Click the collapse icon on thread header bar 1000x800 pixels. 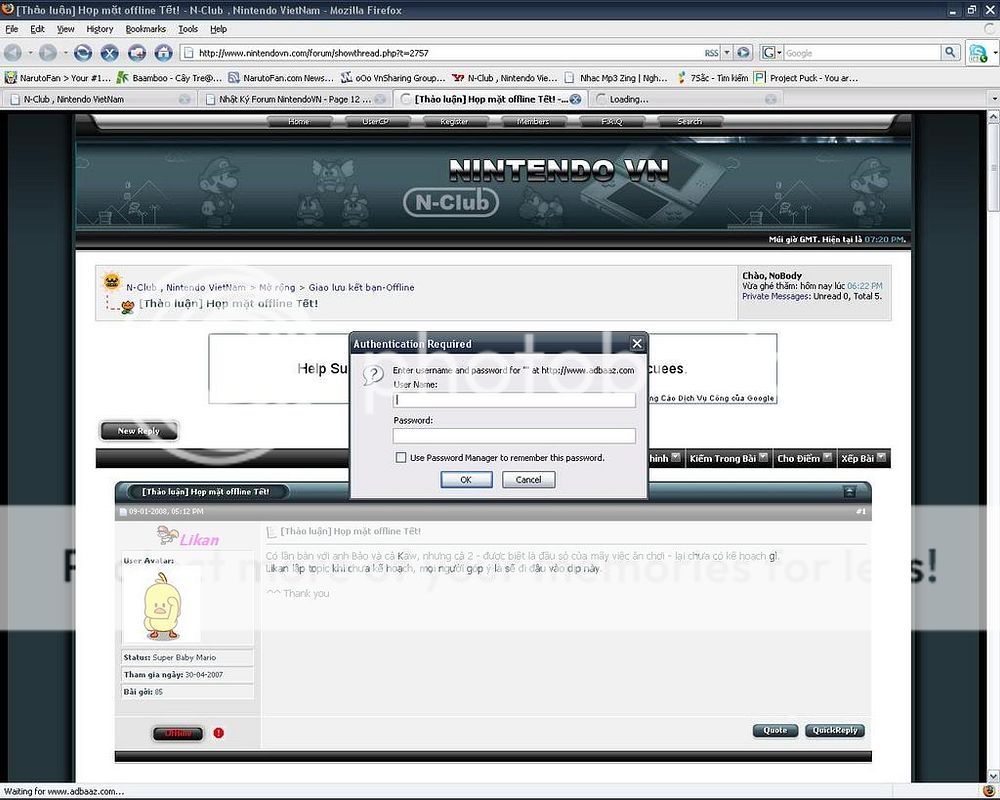[x=849, y=492]
